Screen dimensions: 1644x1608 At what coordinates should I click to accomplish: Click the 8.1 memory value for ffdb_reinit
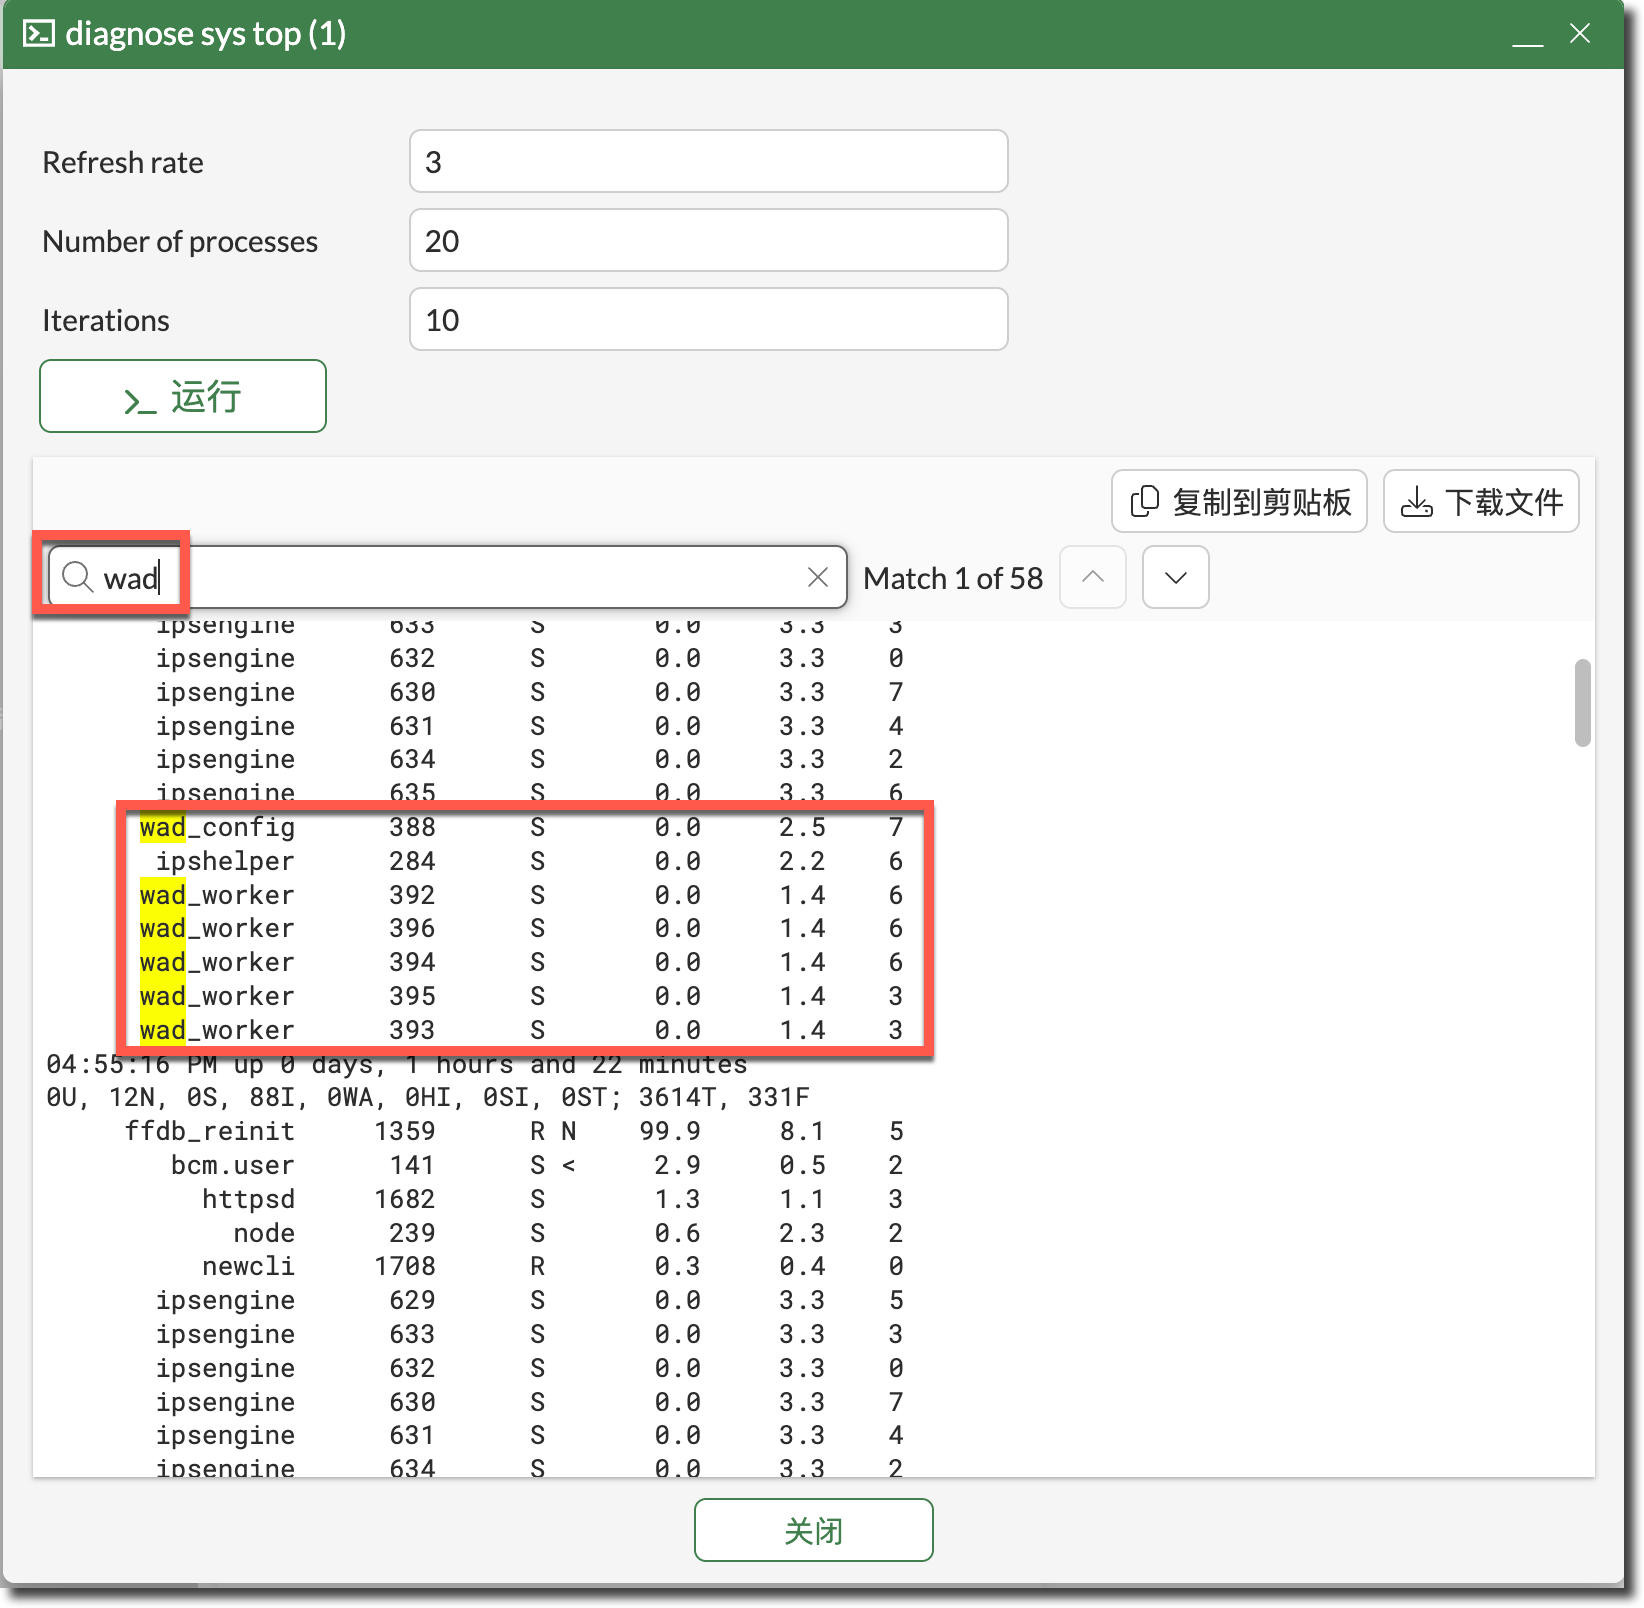pos(802,1131)
